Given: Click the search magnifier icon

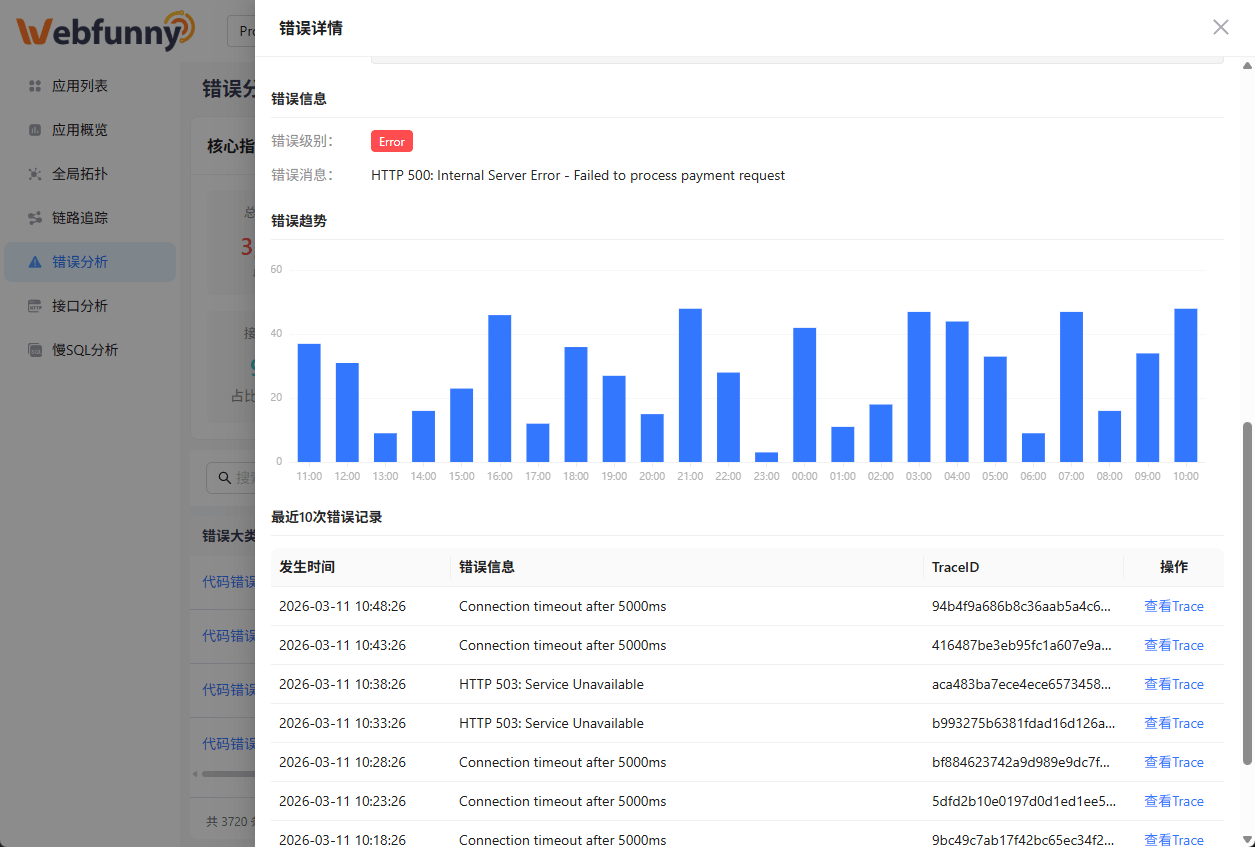Looking at the screenshot, I should 222,478.
